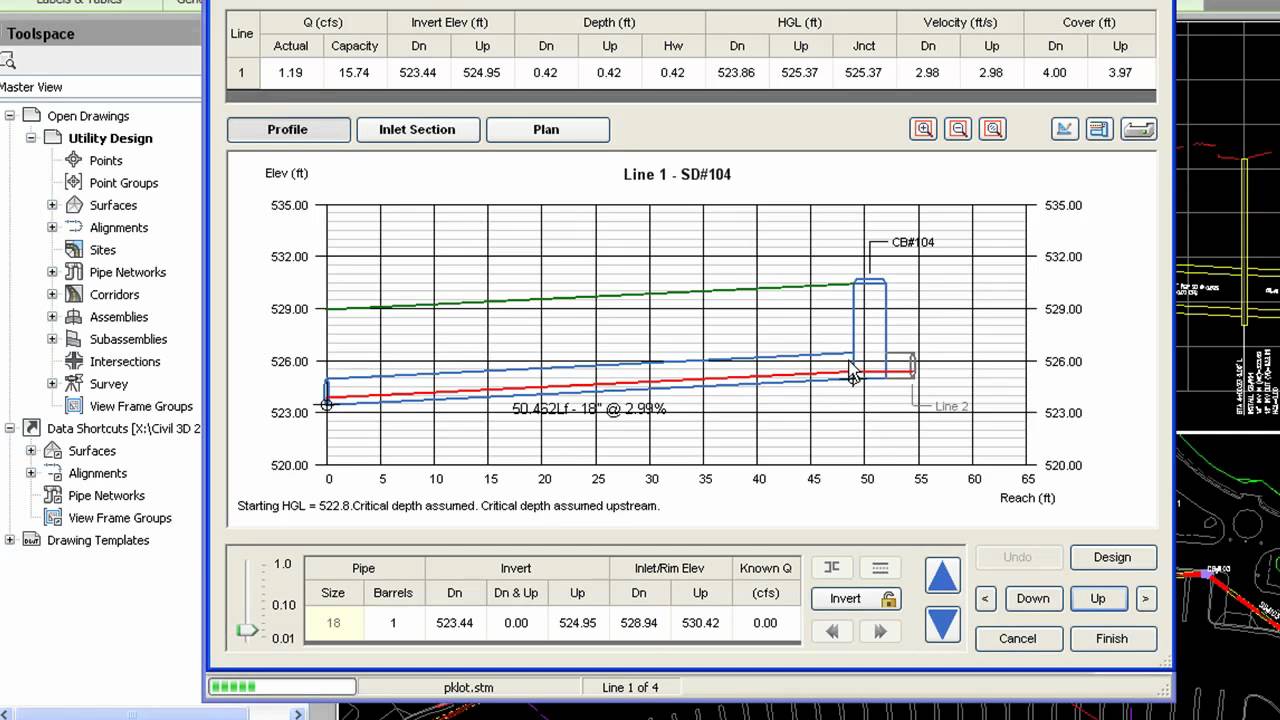Expand the Corridors node
Image resolution: width=1280 pixels, height=720 pixels.
point(52,294)
